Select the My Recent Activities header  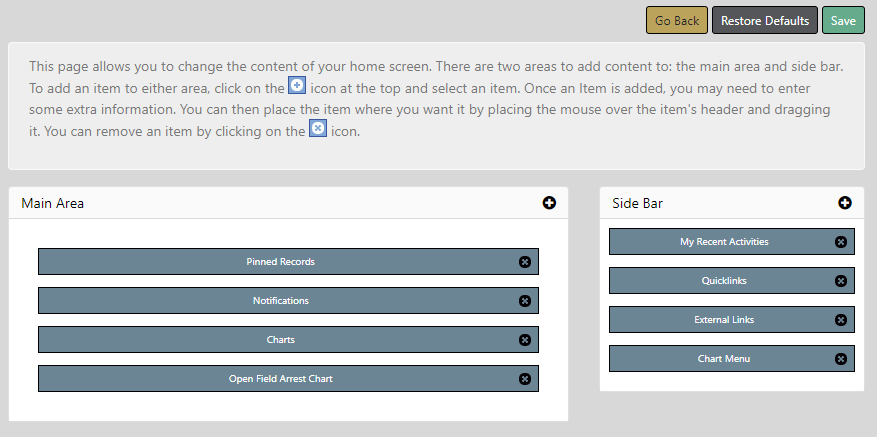[724, 242]
